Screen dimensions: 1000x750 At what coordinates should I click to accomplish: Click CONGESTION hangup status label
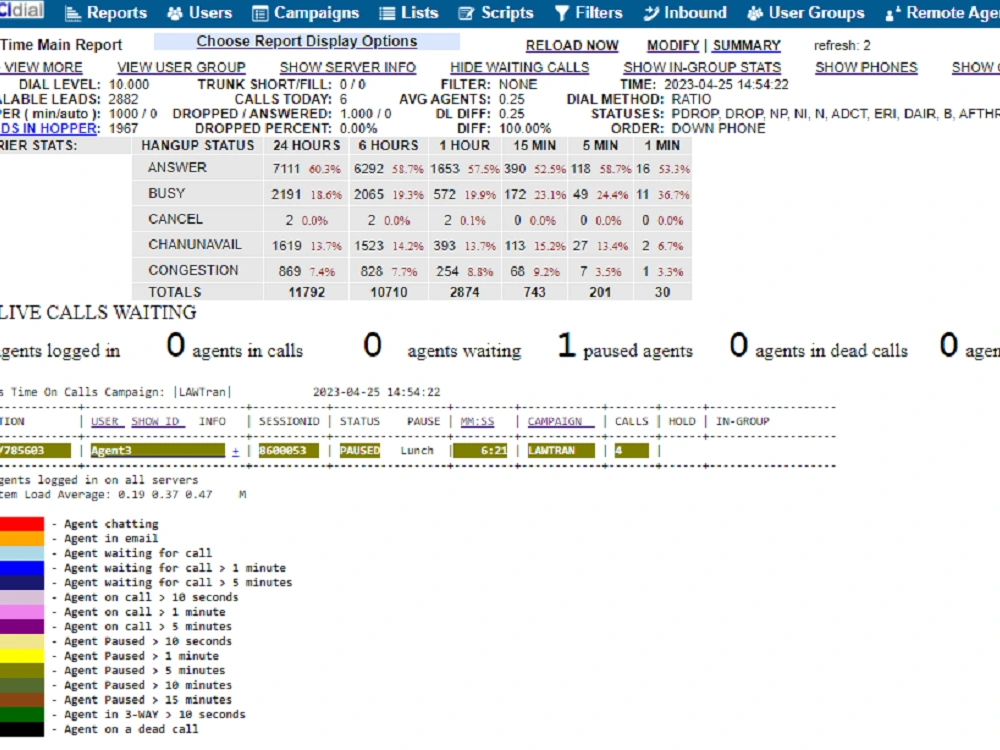point(193,270)
